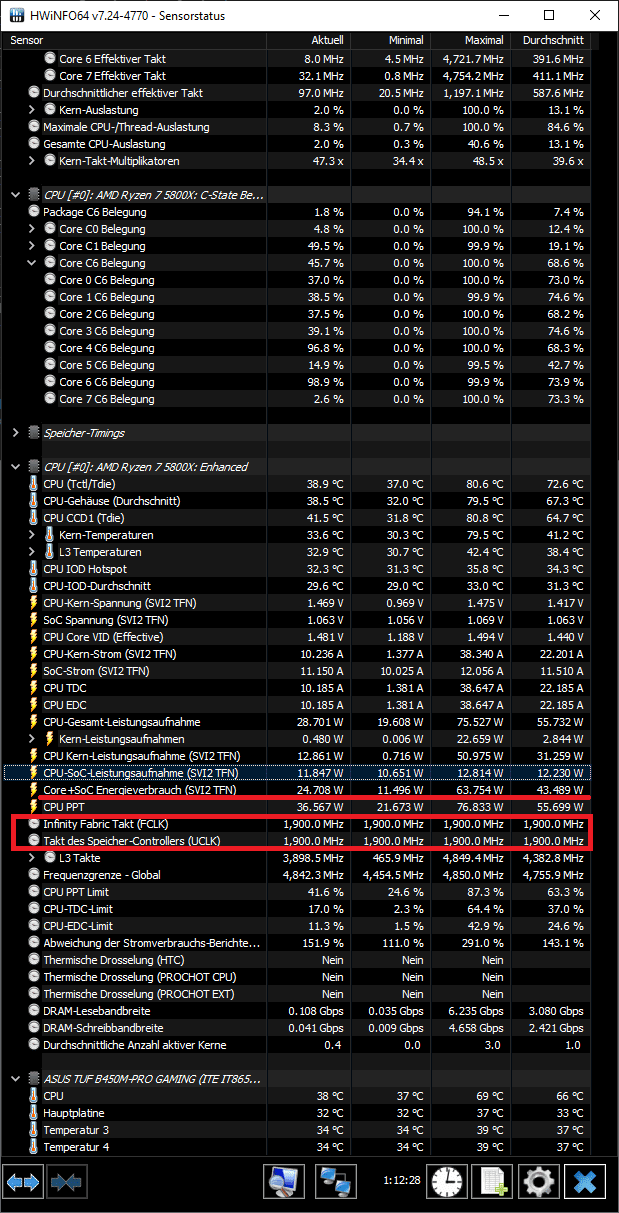Open the networked two-monitors icon
The height and width of the screenshot is (1213, 619).
click(x=337, y=1182)
